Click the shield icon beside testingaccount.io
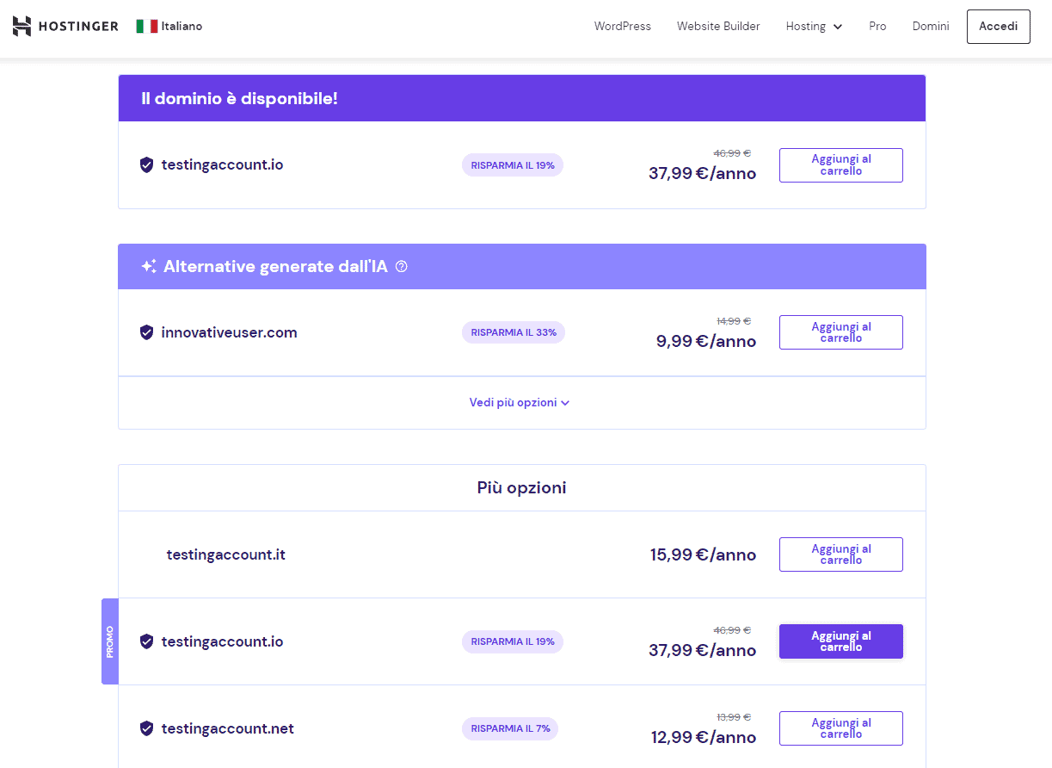 [x=146, y=164]
